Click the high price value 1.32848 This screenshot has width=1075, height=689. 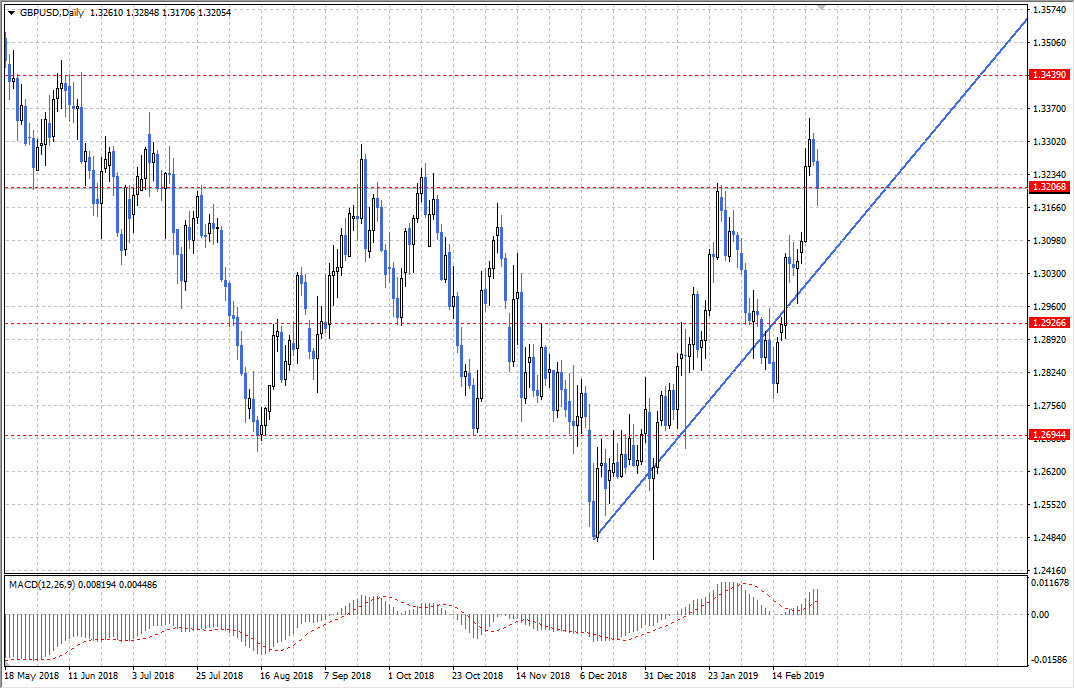pos(141,13)
